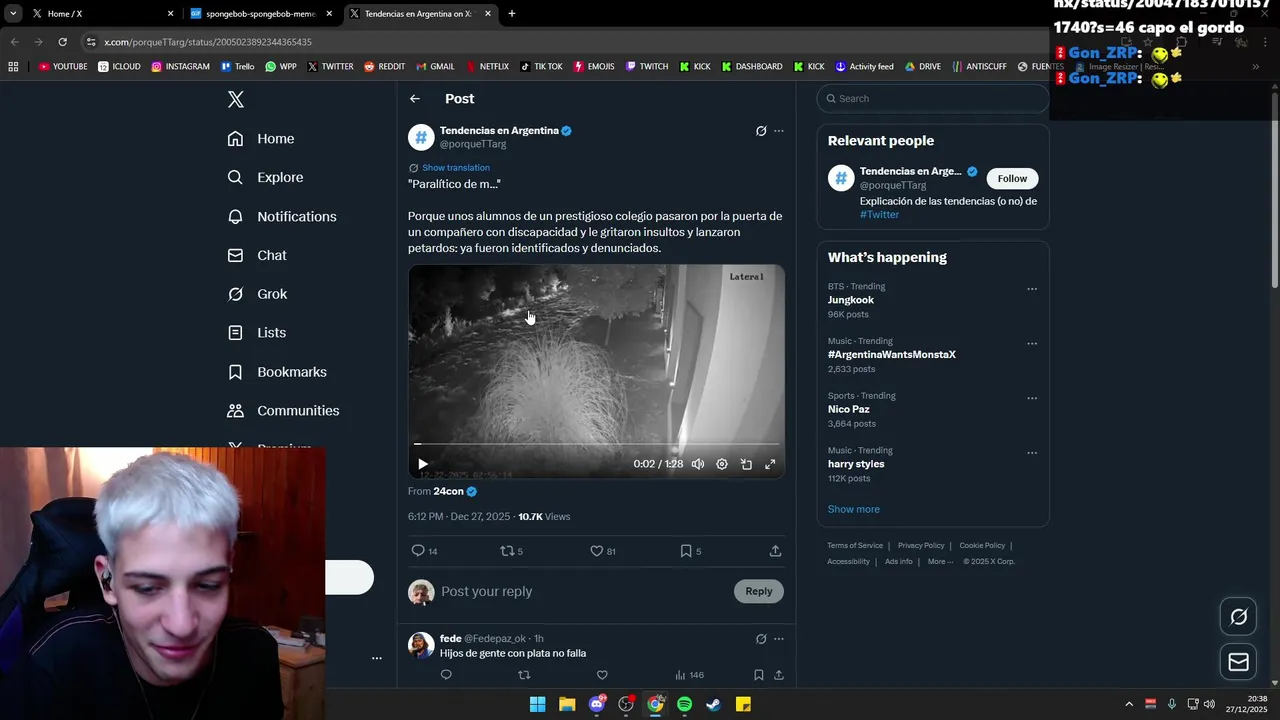This screenshot has height=720, width=1280.
Task: Open browser tab search dropdown
Action: (x=13, y=14)
